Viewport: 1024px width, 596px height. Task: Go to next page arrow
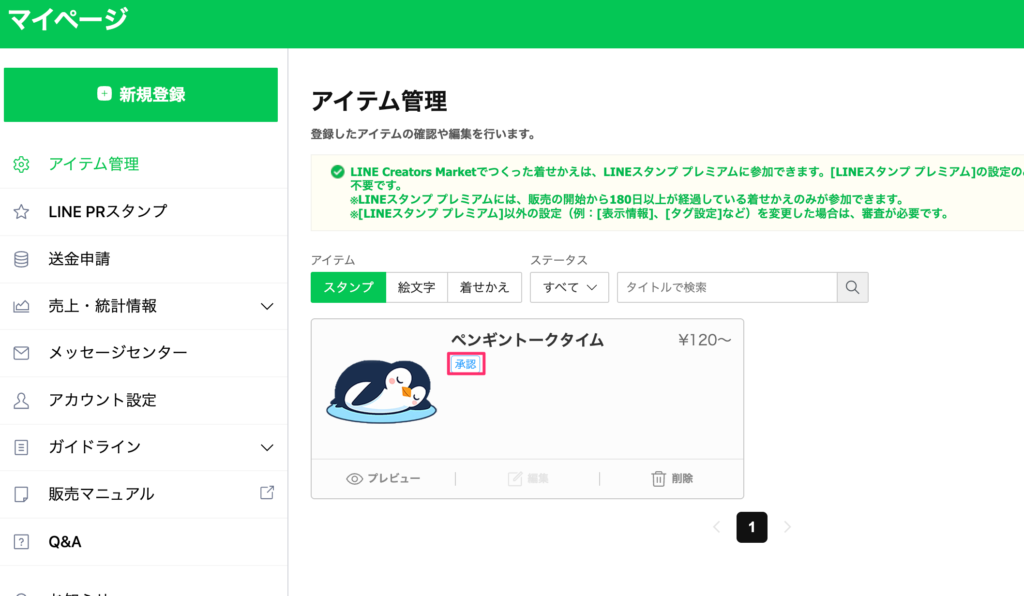click(787, 527)
